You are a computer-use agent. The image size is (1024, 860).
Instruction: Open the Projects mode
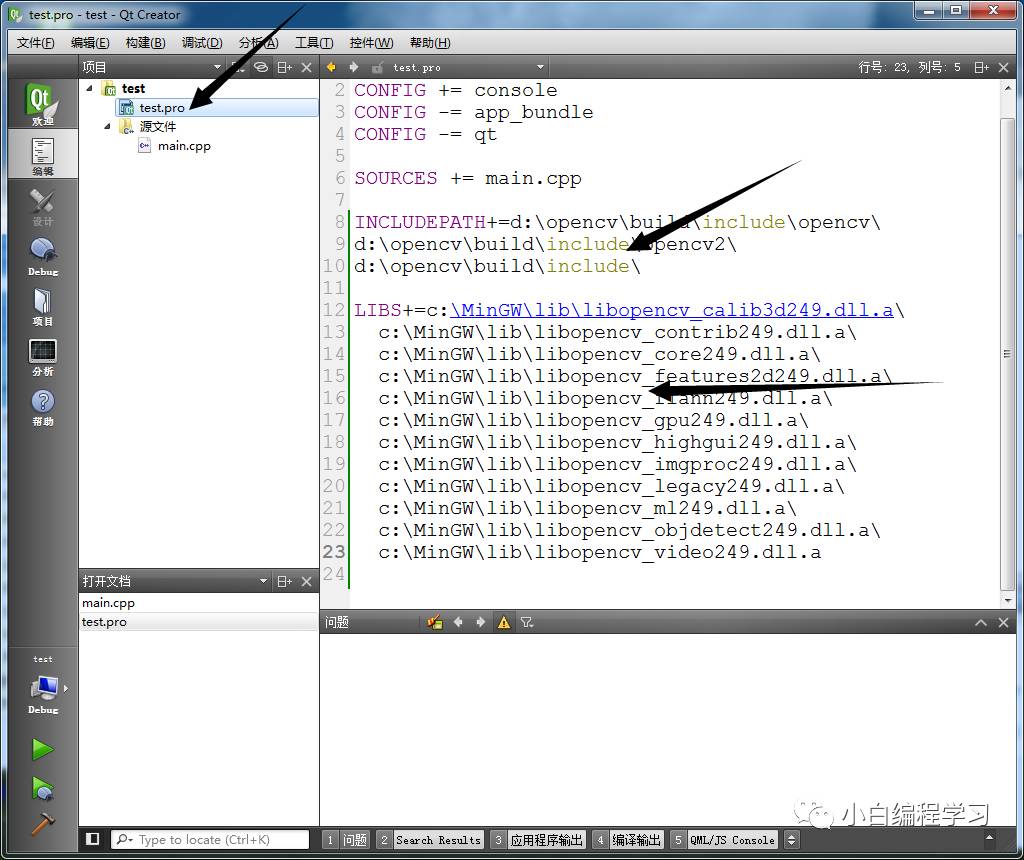[42, 306]
